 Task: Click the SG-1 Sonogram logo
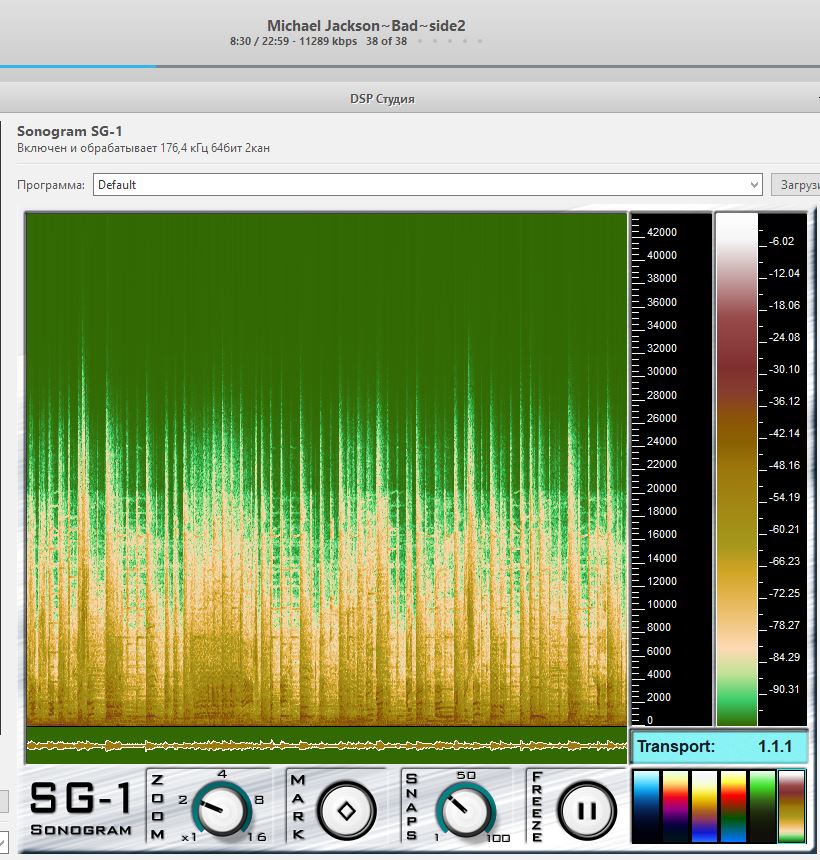[80, 808]
